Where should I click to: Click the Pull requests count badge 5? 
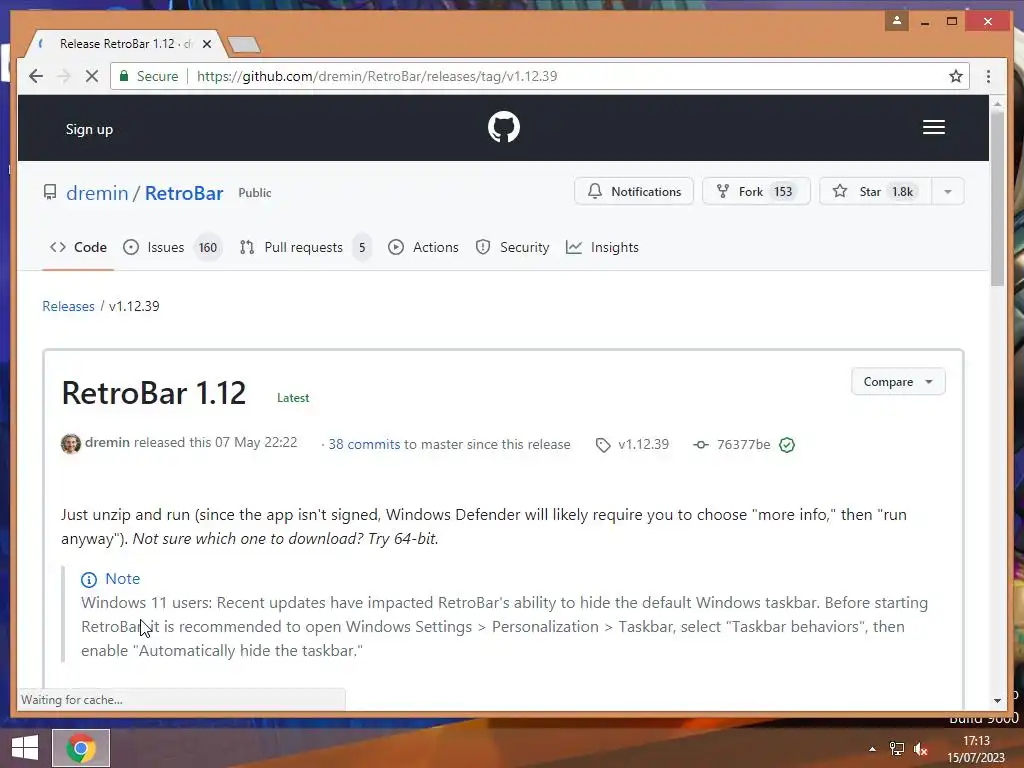[362, 248]
